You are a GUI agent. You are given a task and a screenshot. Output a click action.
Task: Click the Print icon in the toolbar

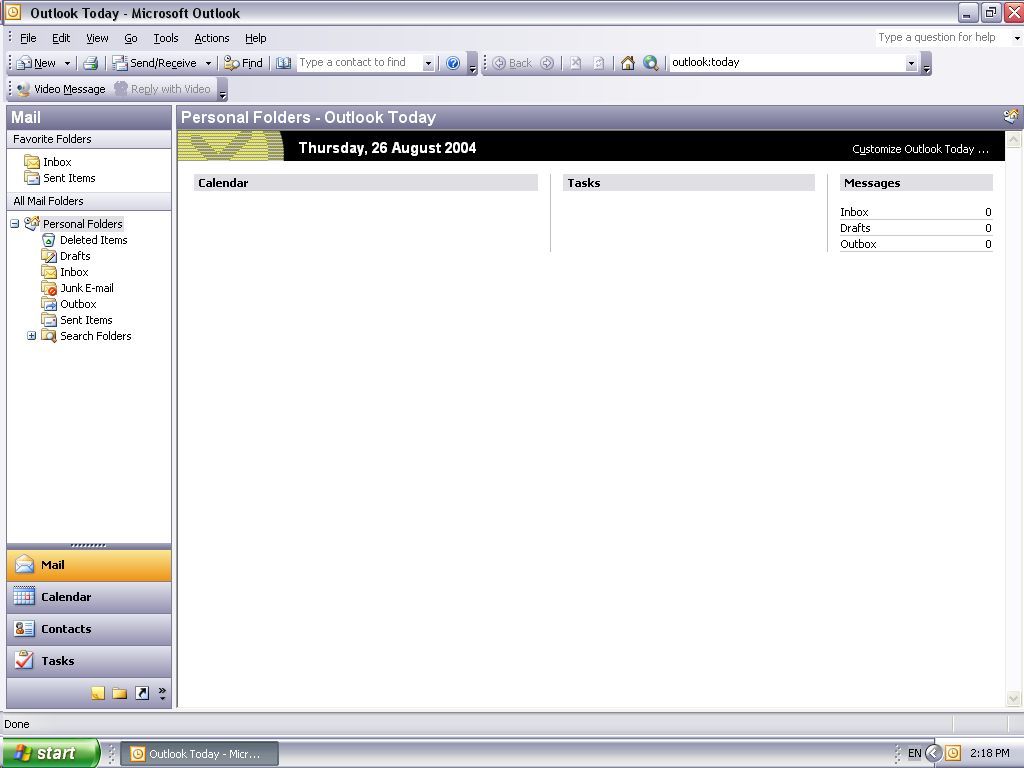pyautogui.click(x=91, y=63)
